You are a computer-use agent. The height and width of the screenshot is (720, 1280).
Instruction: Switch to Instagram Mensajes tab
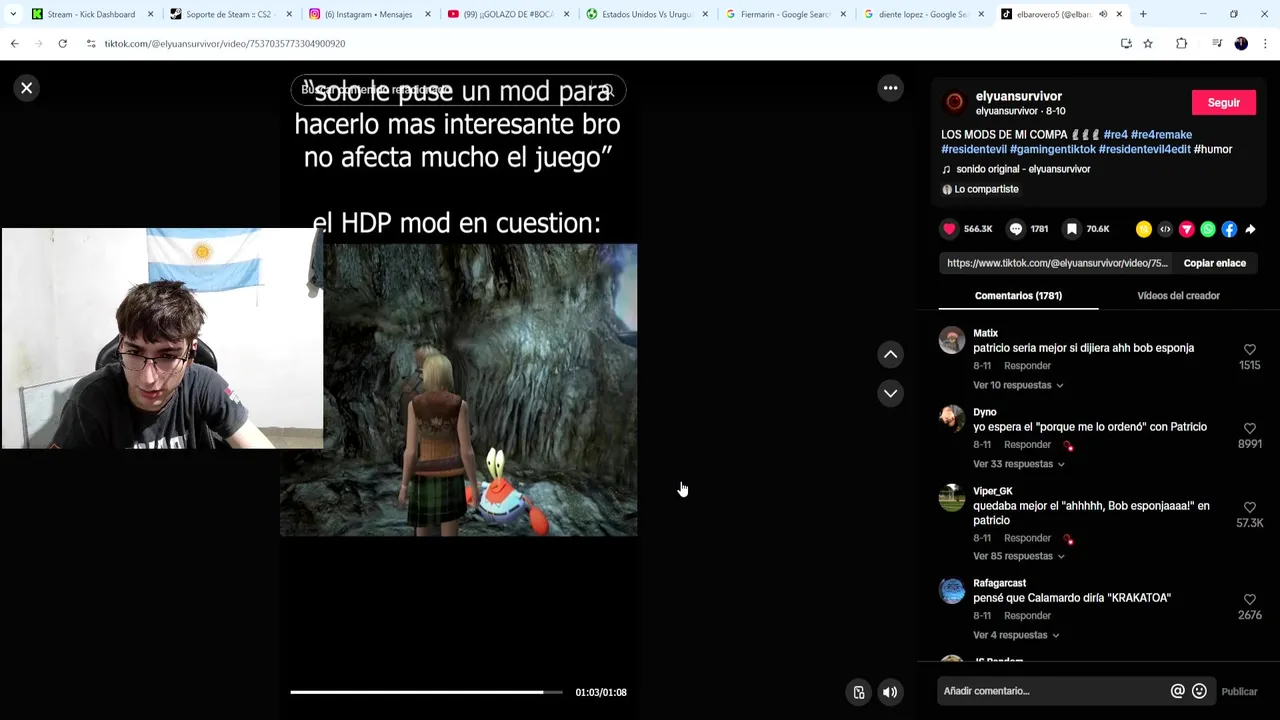tap(368, 14)
